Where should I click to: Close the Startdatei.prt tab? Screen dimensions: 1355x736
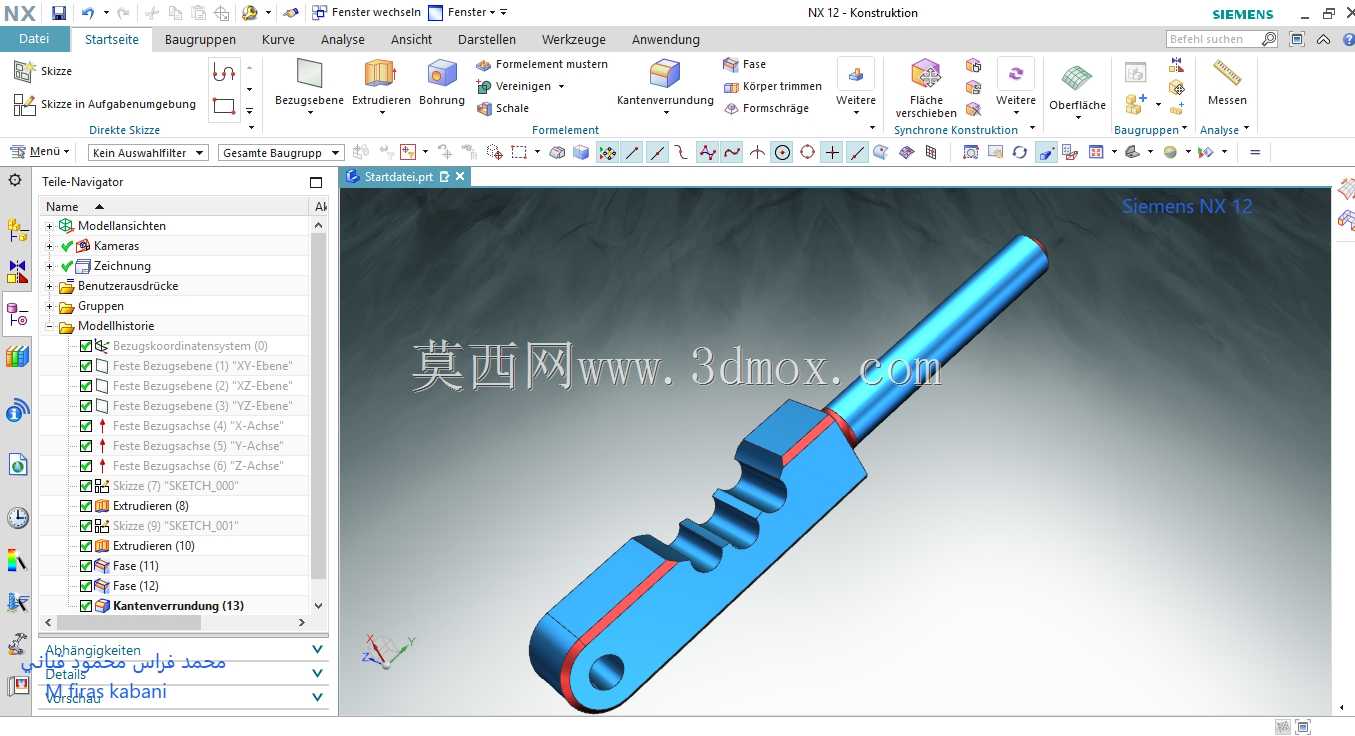460,176
